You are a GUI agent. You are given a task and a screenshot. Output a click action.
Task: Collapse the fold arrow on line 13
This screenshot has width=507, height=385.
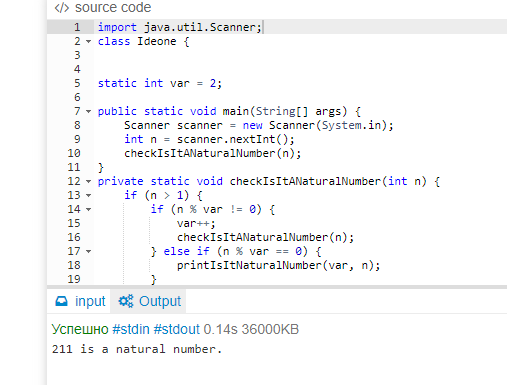[x=88, y=195]
